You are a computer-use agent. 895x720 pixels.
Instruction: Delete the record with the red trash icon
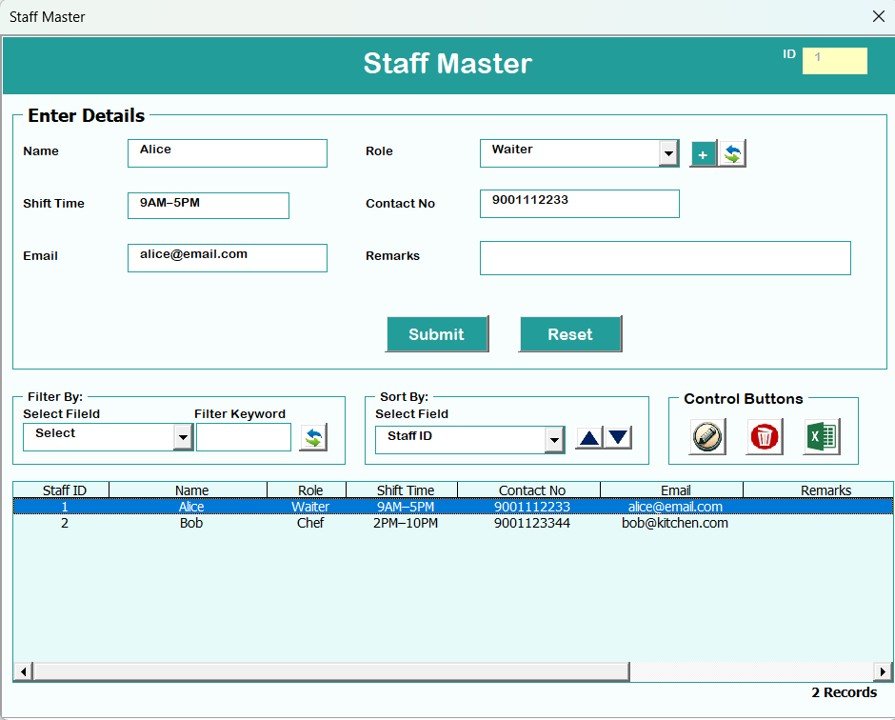(764, 437)
